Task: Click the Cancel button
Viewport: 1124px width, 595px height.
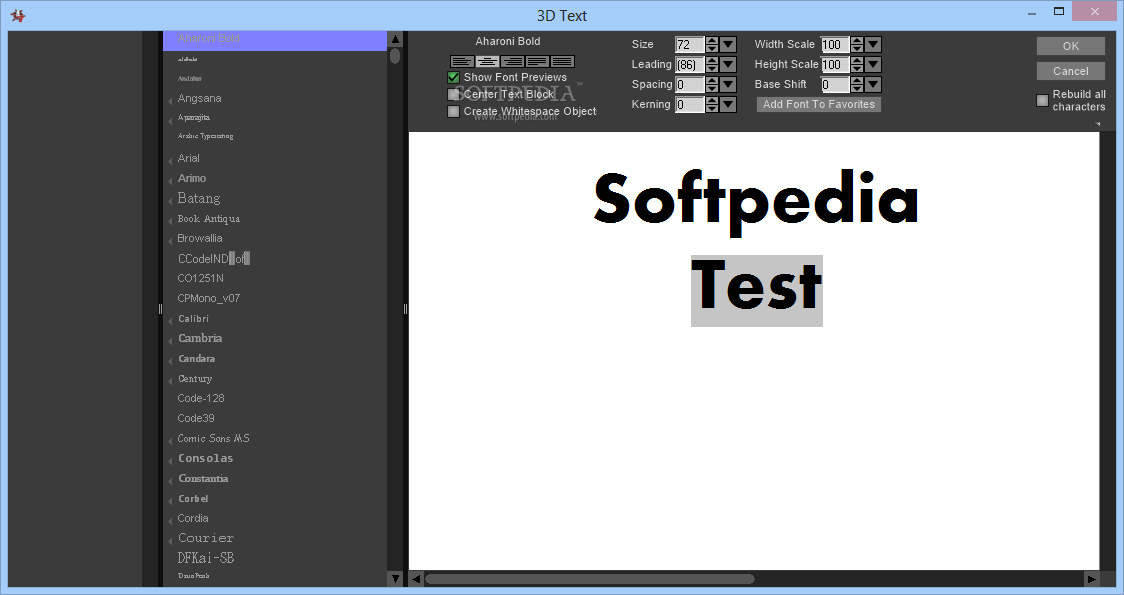Action: [x=1070, y=71]
